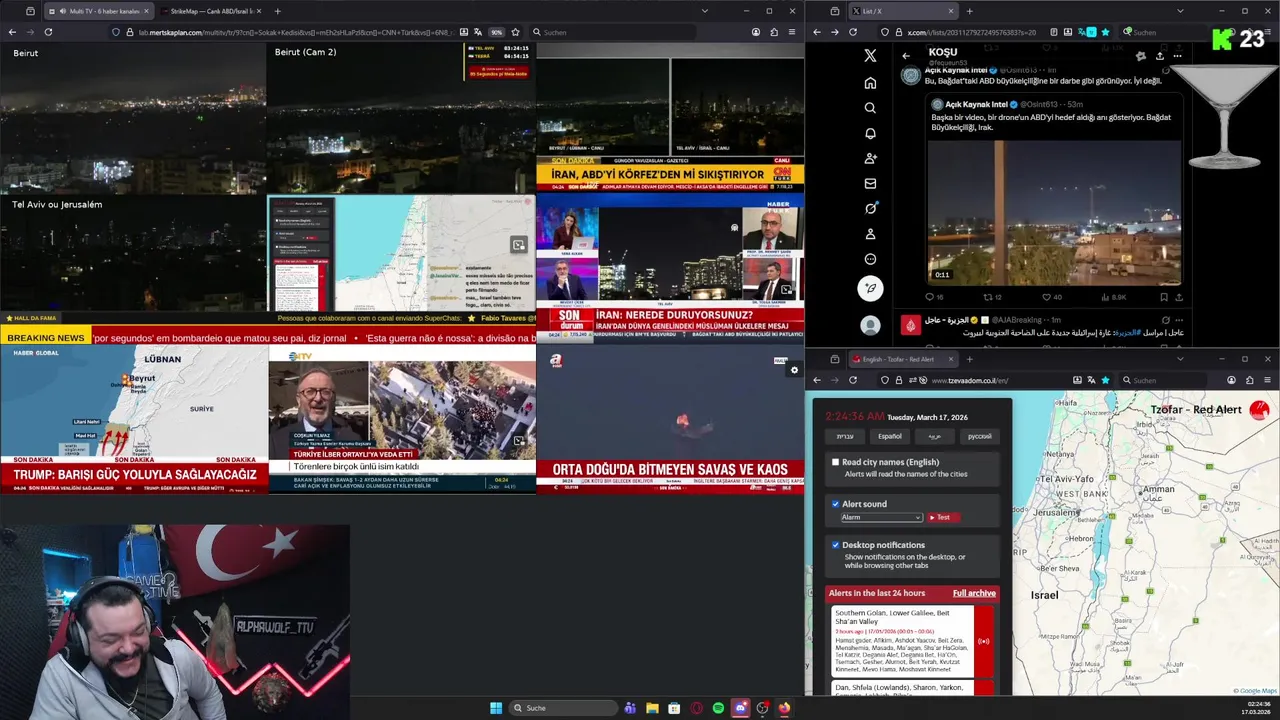The height and width of the screenshot is (720, 1280).
Task: Uncheck the Alert sound checkbox
Action: (836, 504)
